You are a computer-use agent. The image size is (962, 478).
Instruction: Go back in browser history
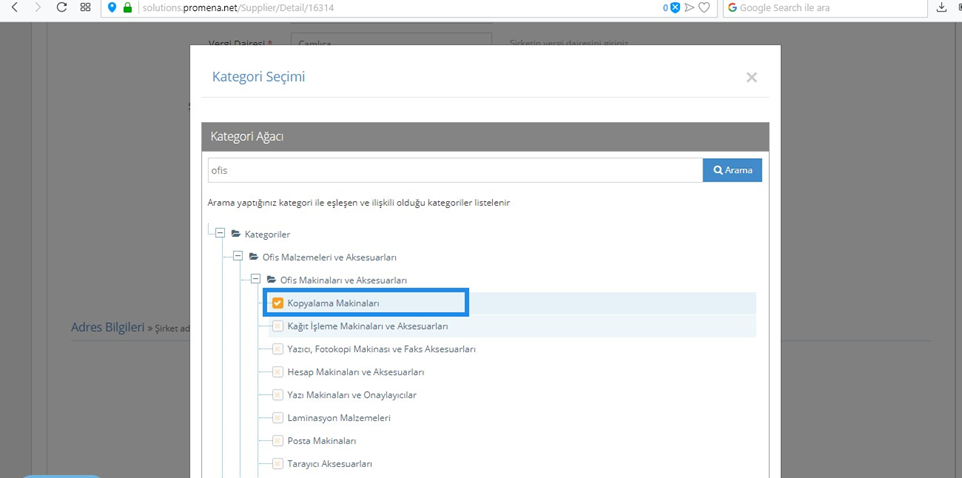(x=15, y=7)
